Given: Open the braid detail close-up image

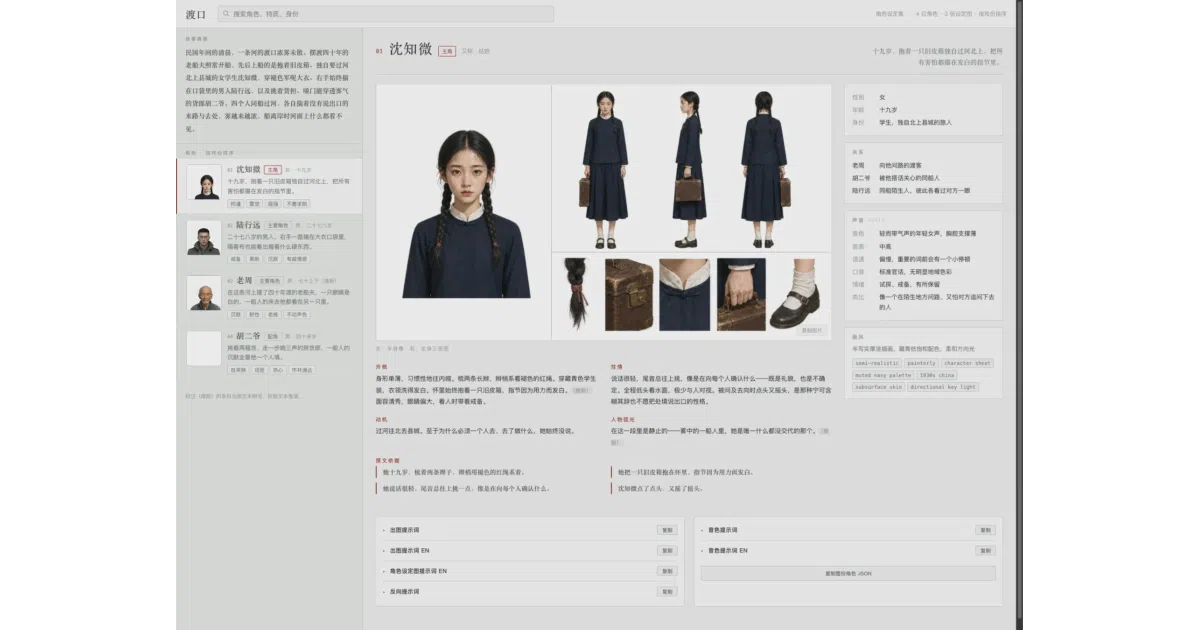Looking at the screenshot, I should coord(575,294).
